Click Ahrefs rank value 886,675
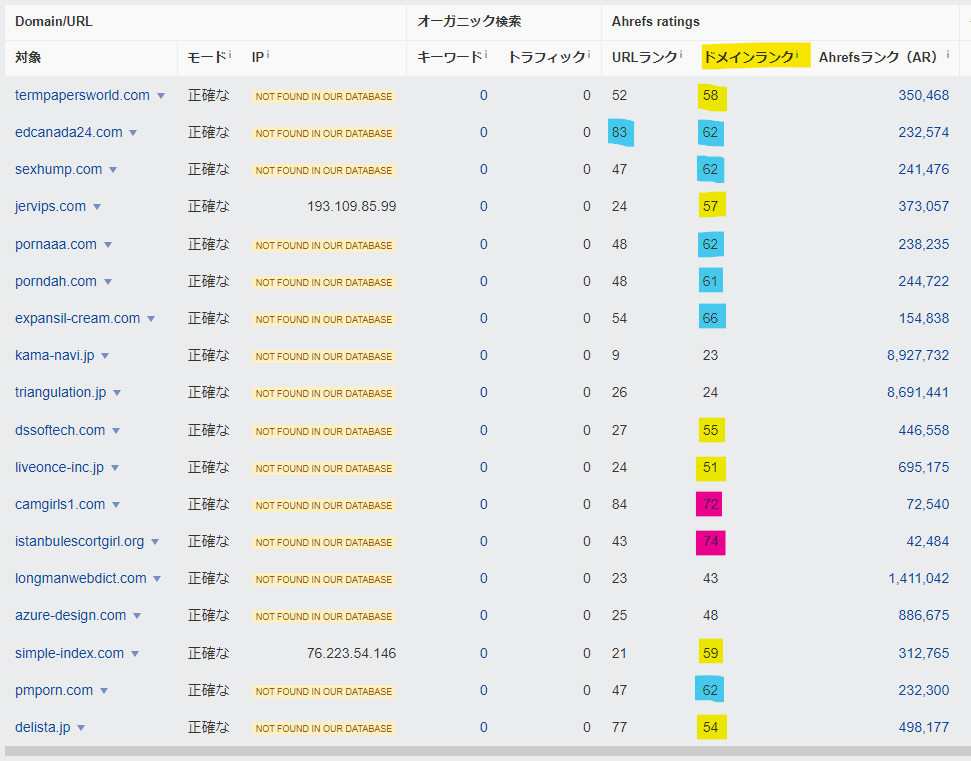971x761 pixels. tap(923, 615)
